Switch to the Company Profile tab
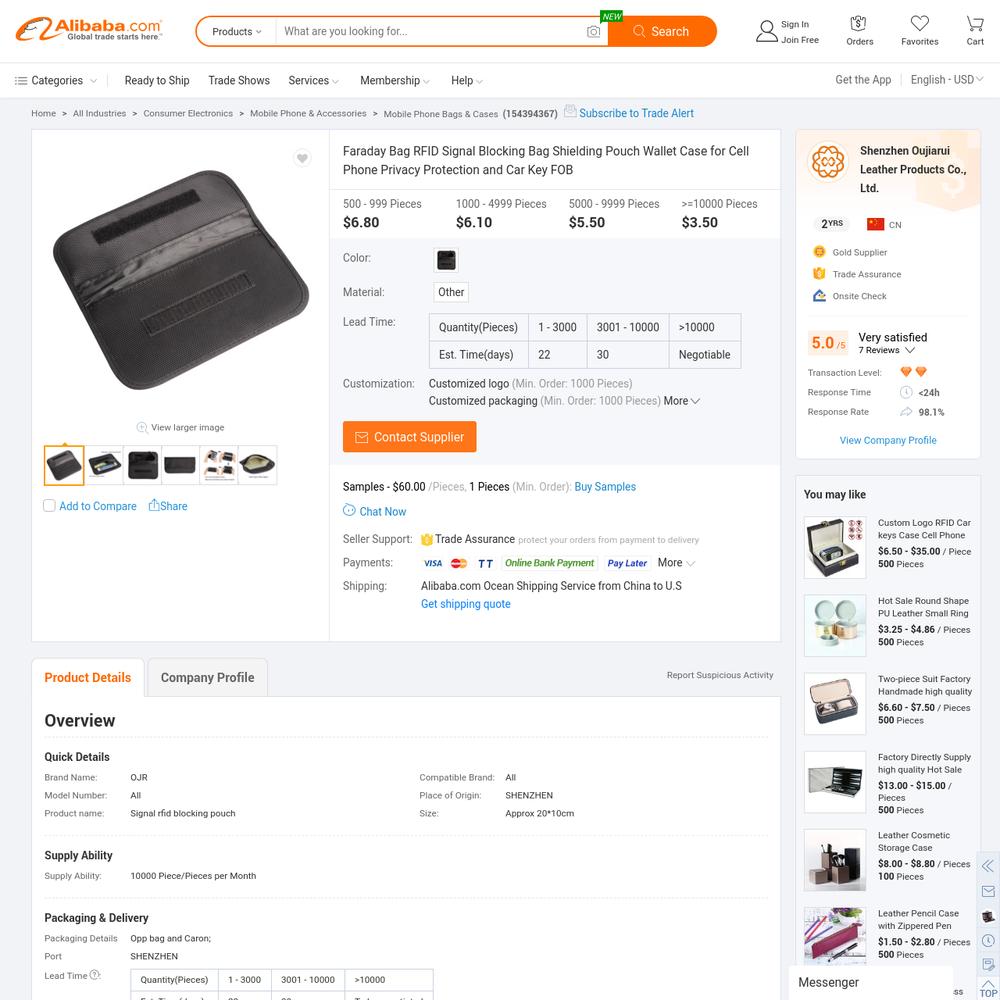The image size is (1000, 1000). click(207, 677)
